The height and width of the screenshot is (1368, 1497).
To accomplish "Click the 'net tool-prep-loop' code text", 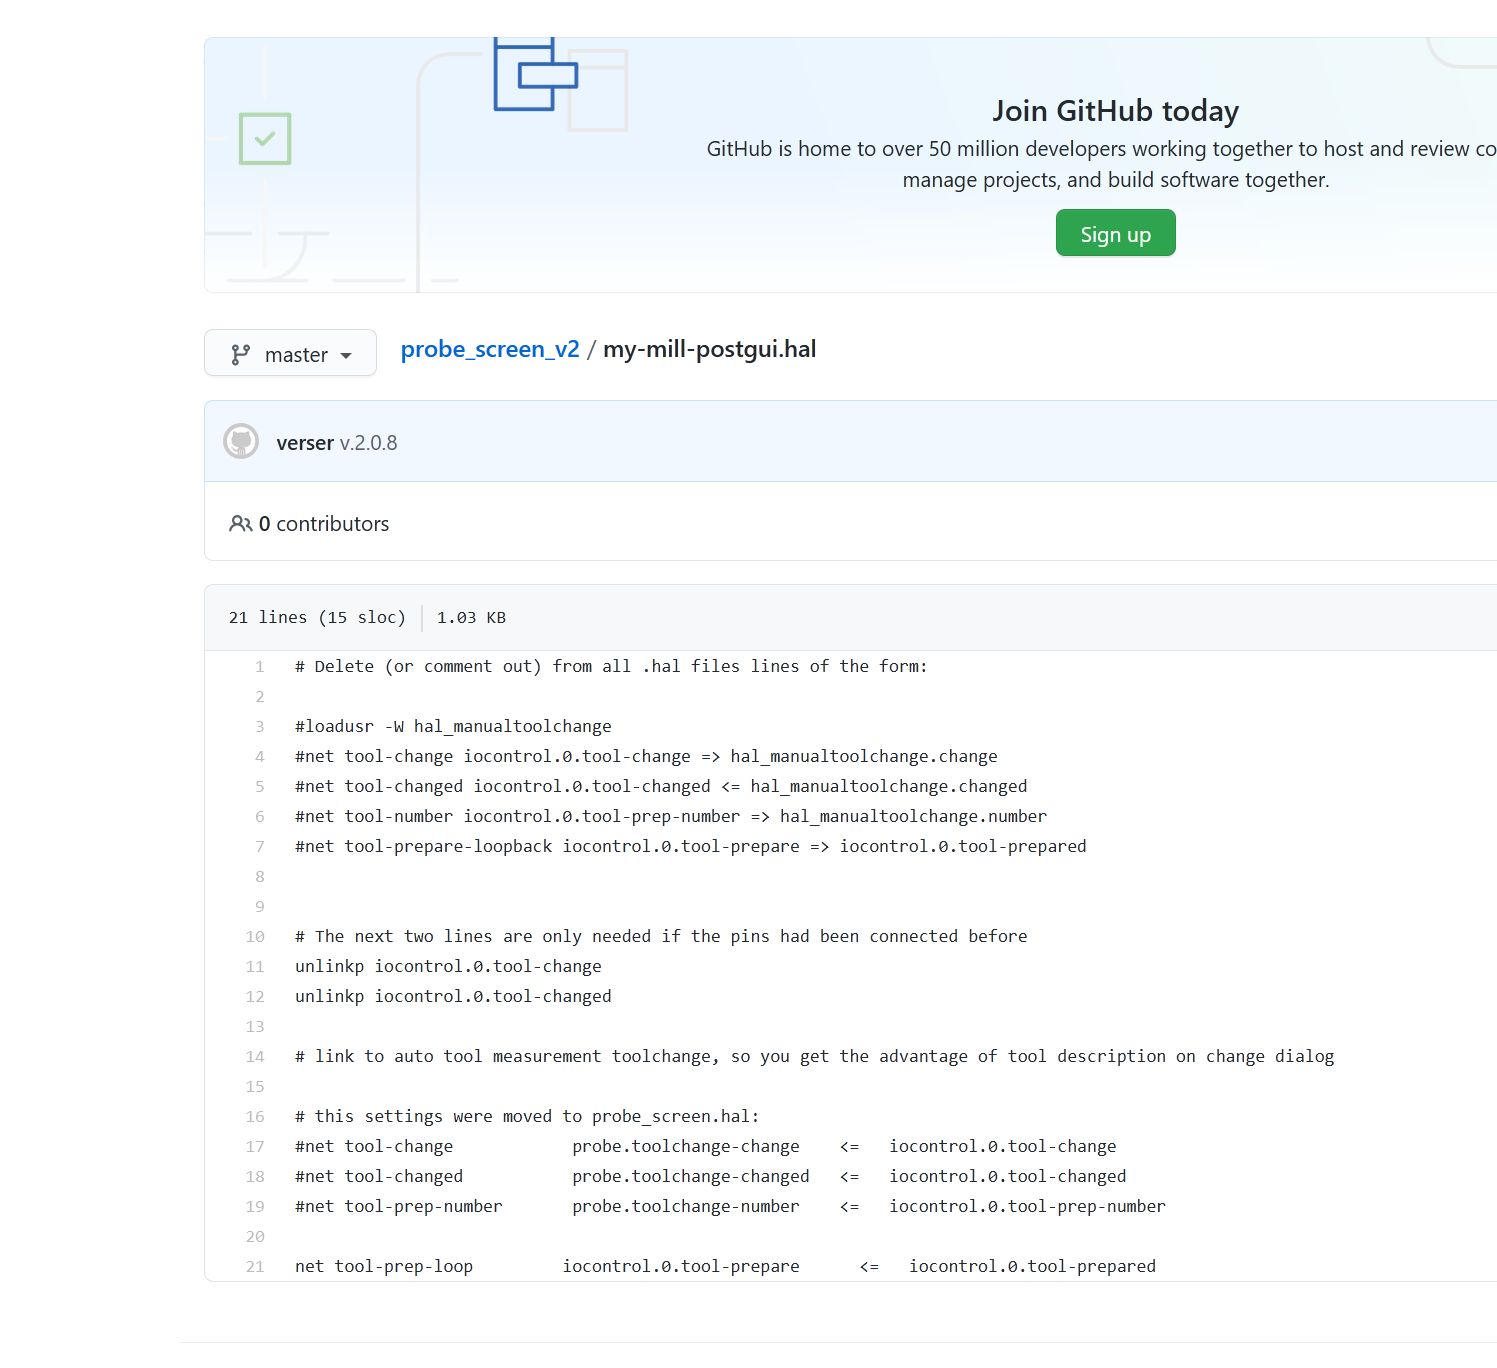I will (x=384, y=1266).
